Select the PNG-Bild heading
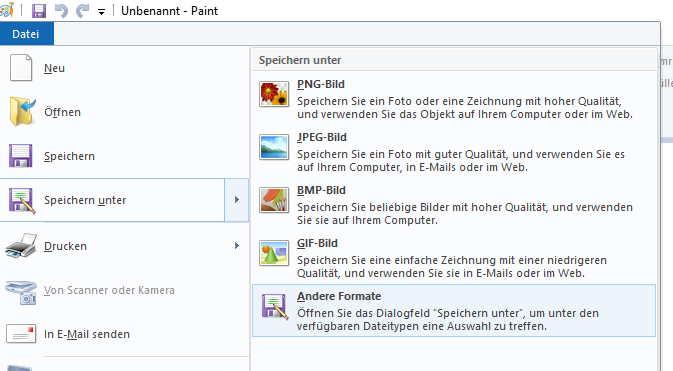The image size is (673, 371). point(321,84)
